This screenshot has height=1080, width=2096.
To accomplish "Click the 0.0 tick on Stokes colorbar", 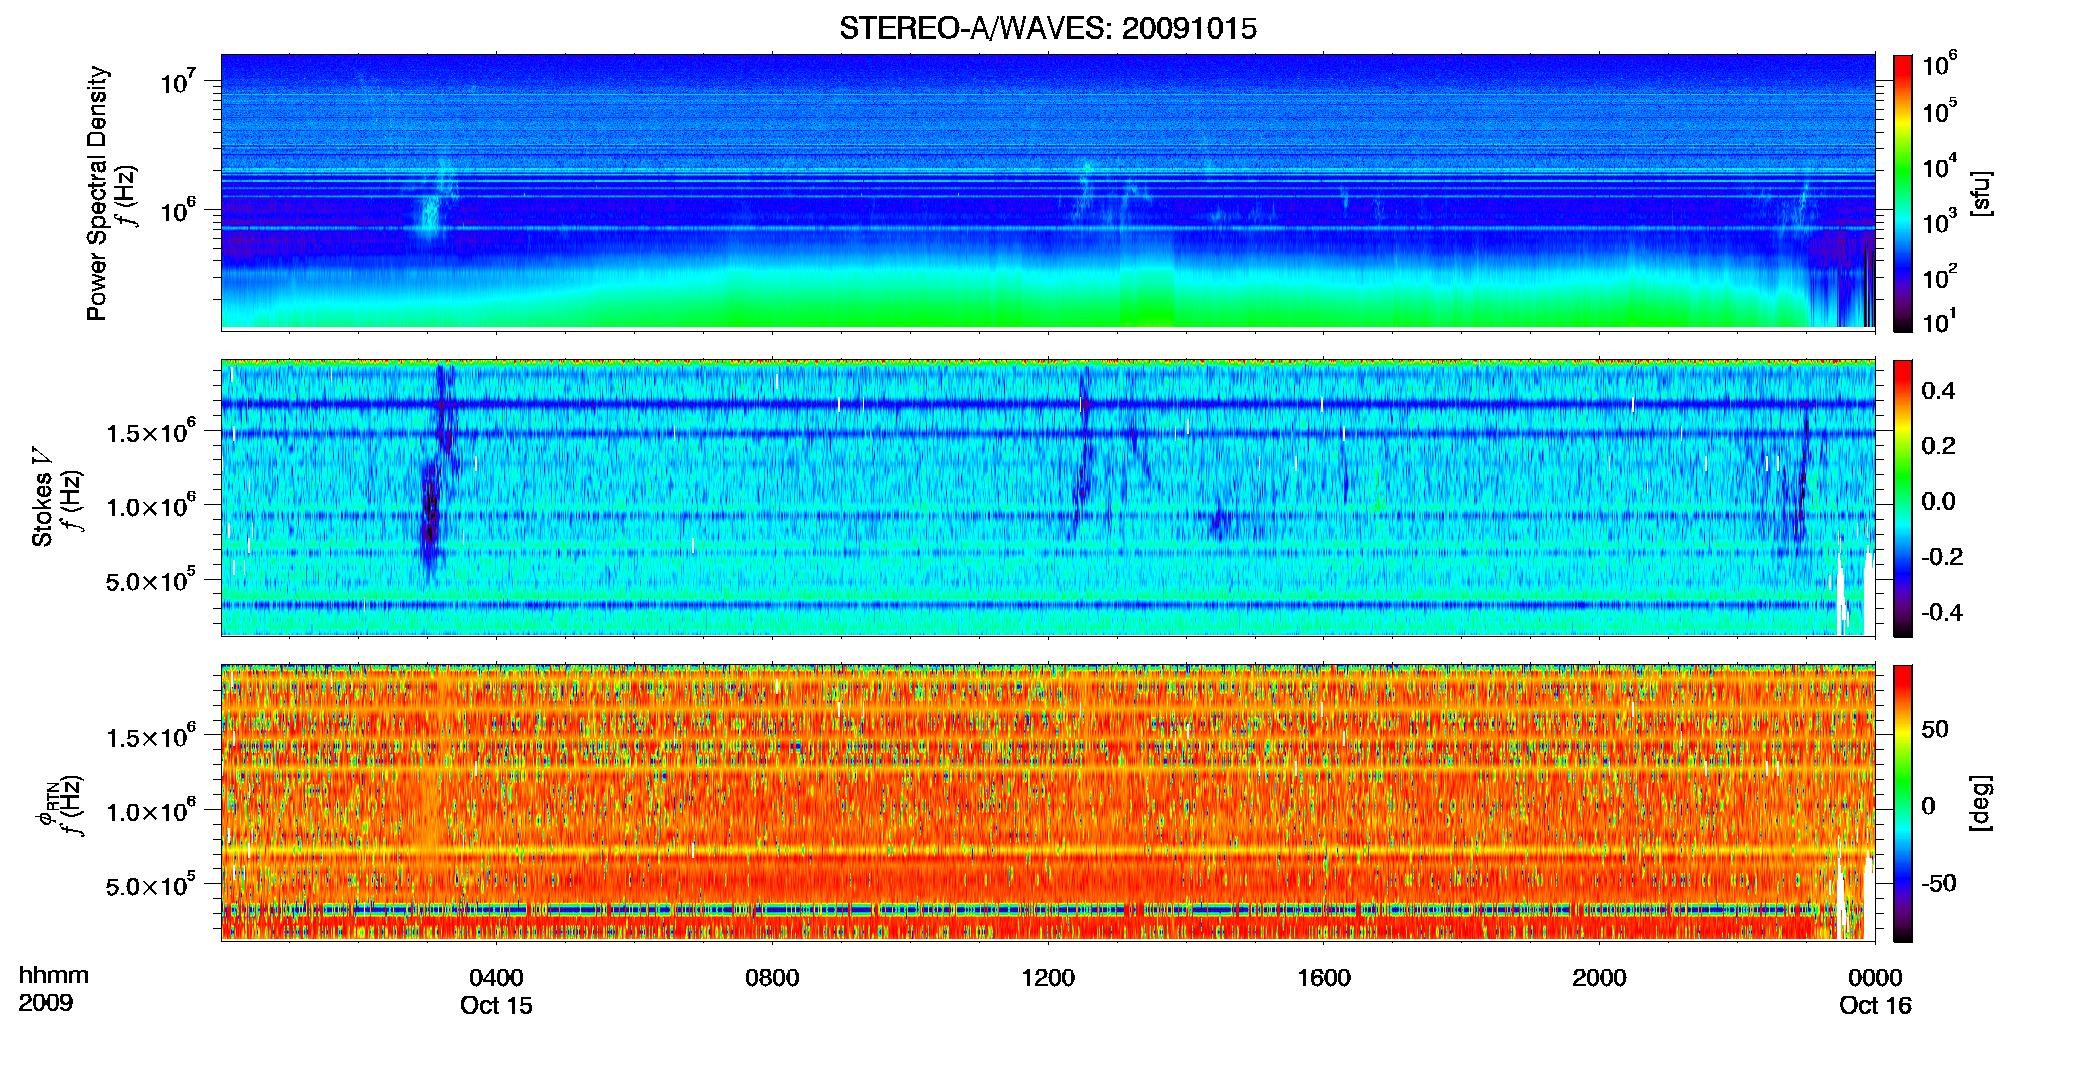I will tap(1938, 501).
